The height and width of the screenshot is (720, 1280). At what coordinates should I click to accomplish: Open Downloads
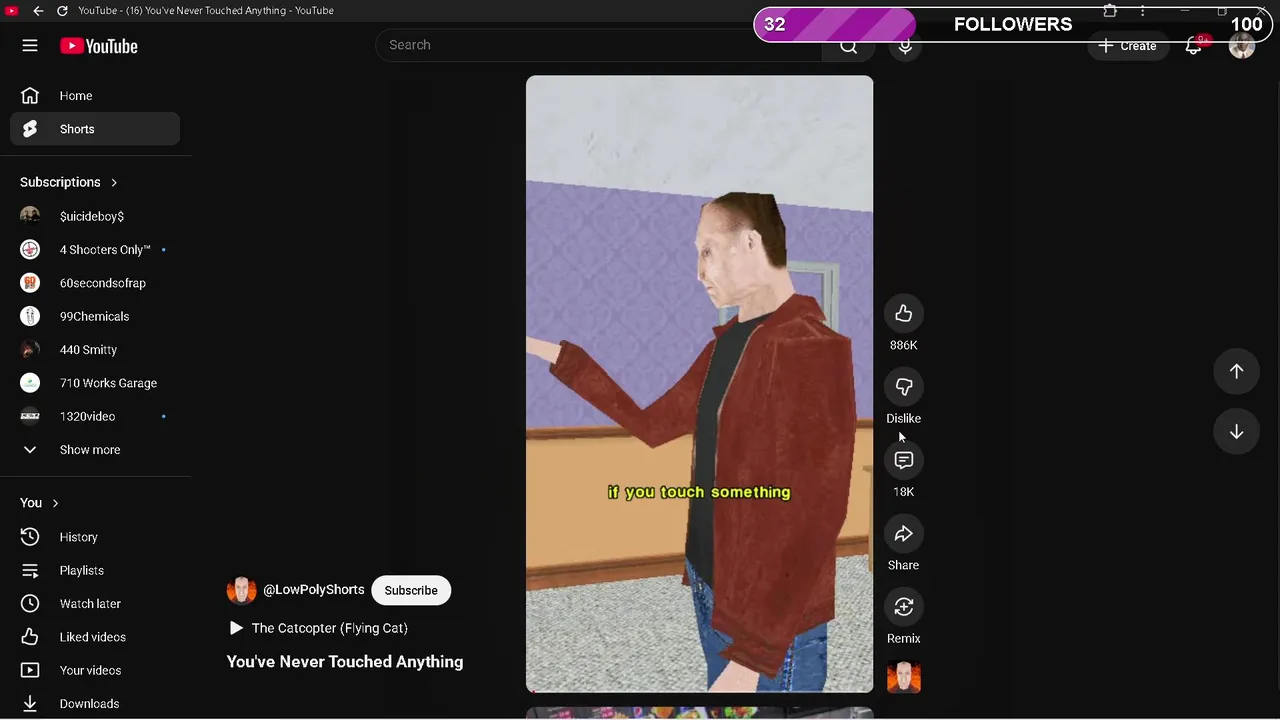[x=95, y=704]
